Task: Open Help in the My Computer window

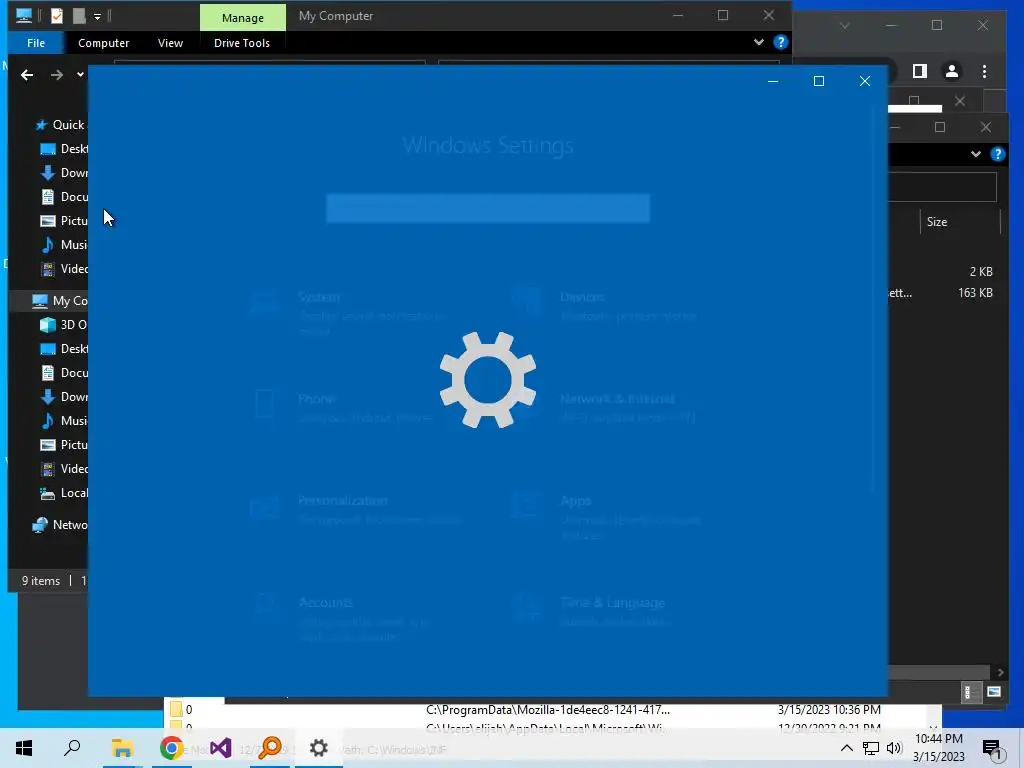Action: pos(780,42)
